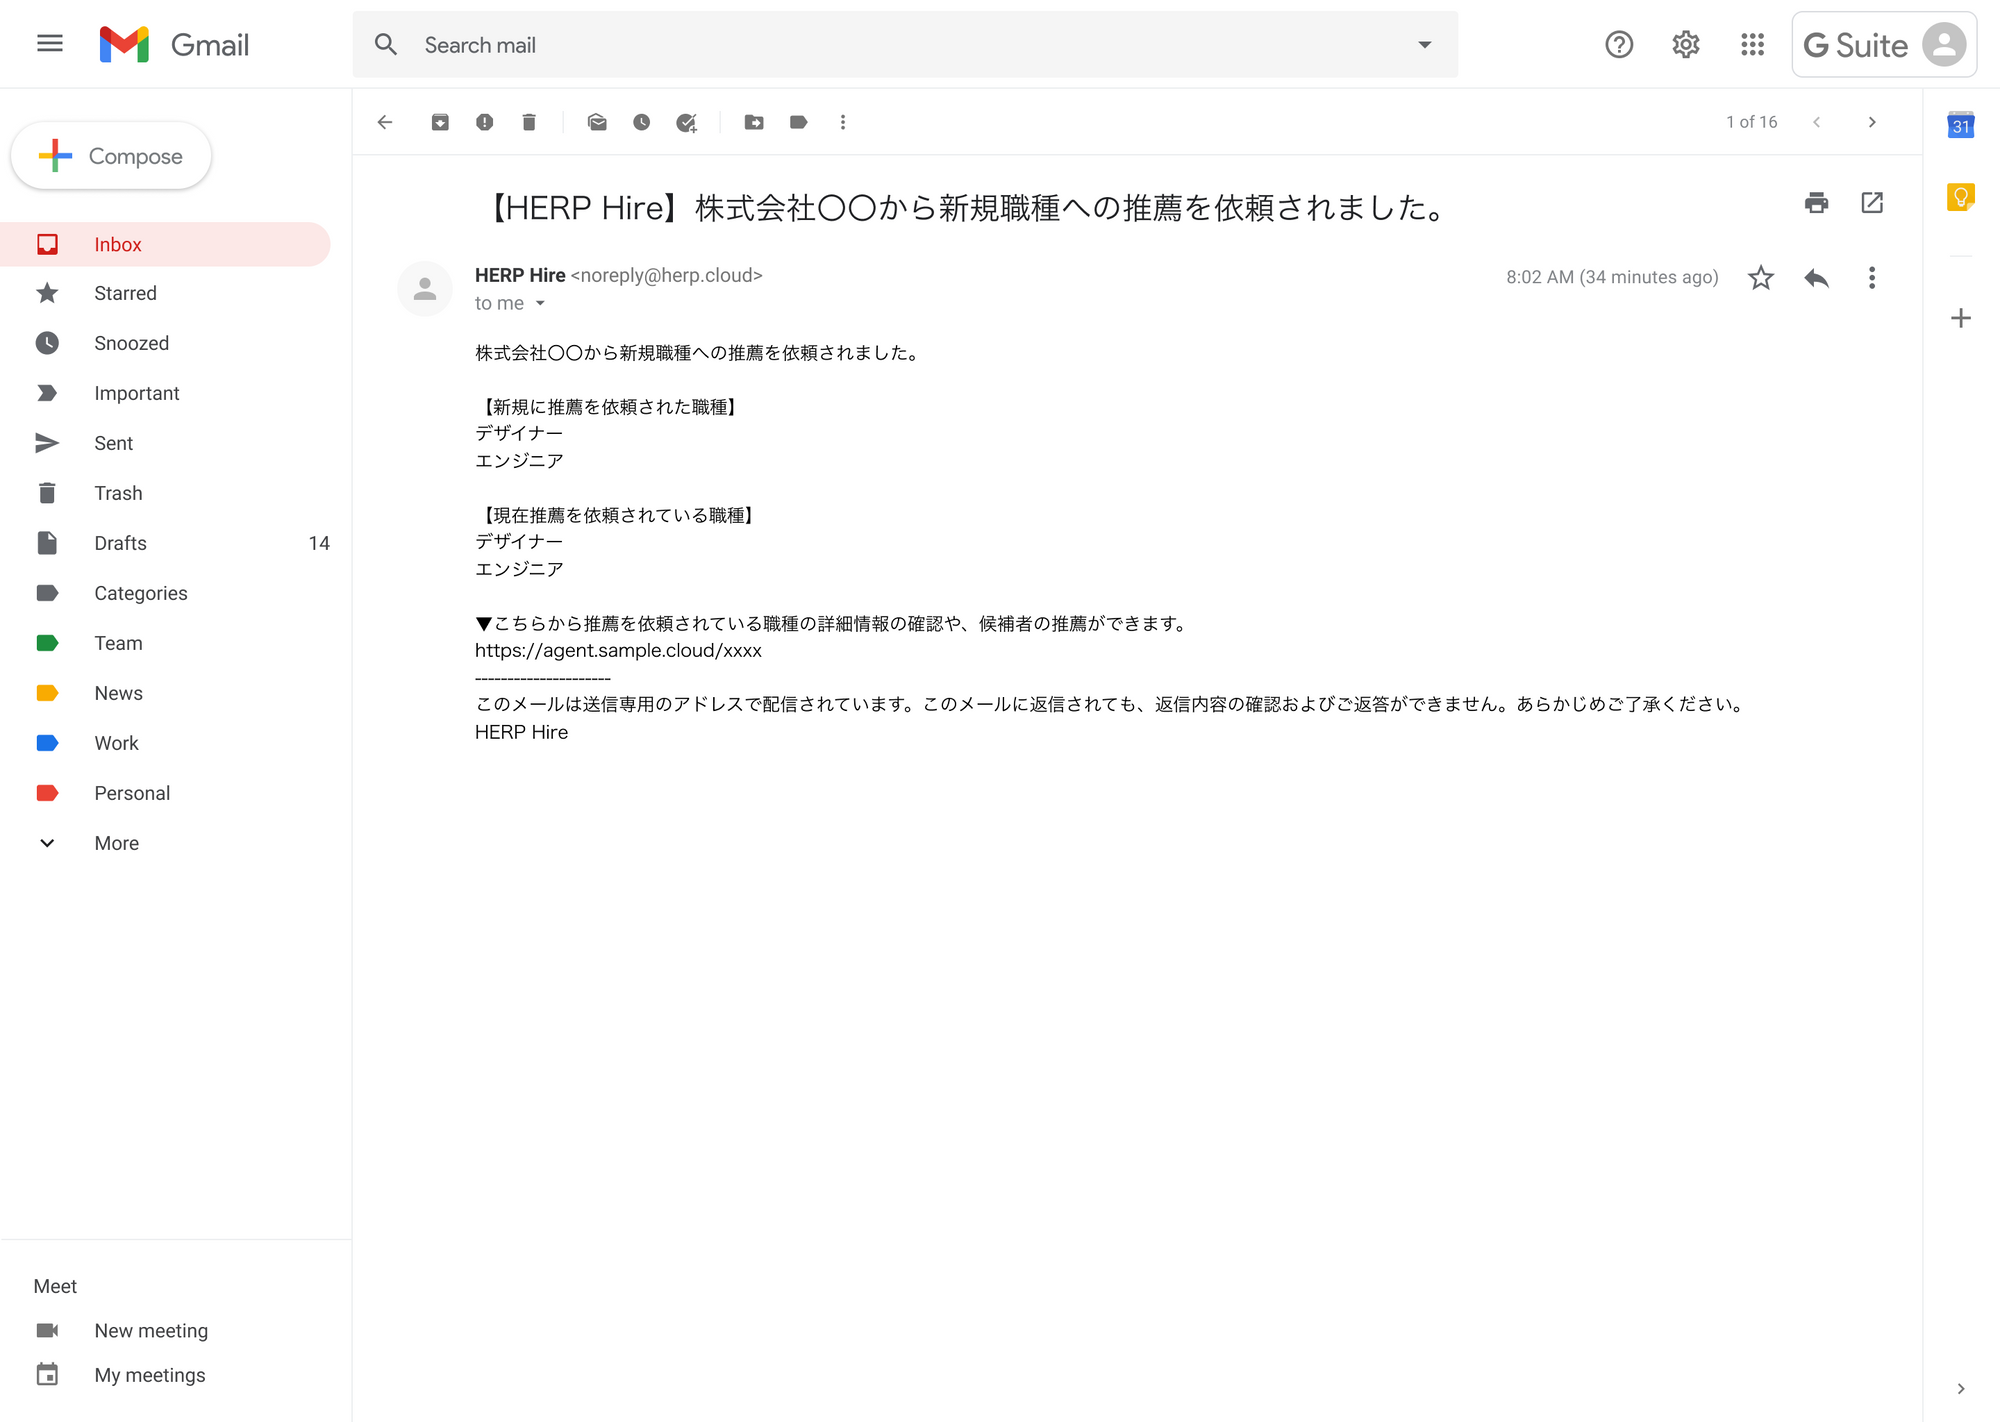Image resolution: width=2000 pixels, height=1422 pixels.
Task: Open the Drafts folder
Action: 120,543
